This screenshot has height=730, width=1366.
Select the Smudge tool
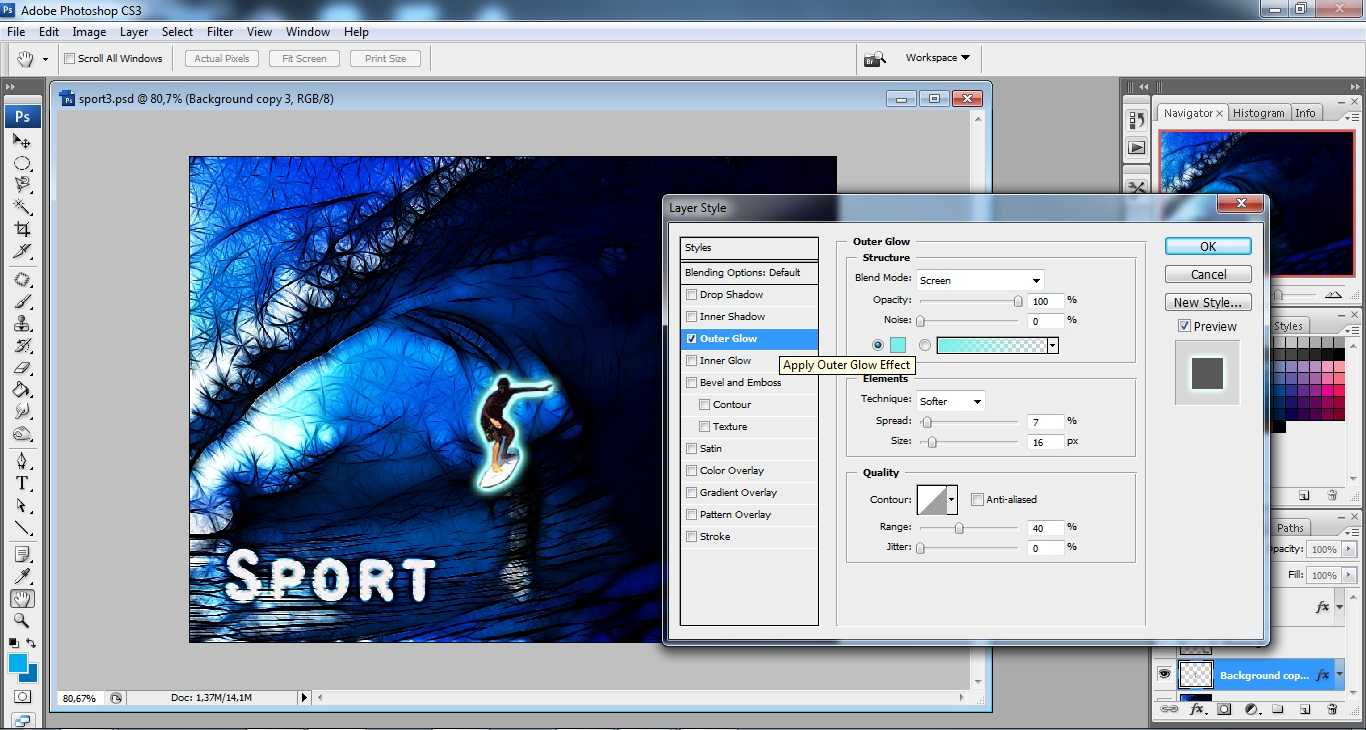point(22,412)
